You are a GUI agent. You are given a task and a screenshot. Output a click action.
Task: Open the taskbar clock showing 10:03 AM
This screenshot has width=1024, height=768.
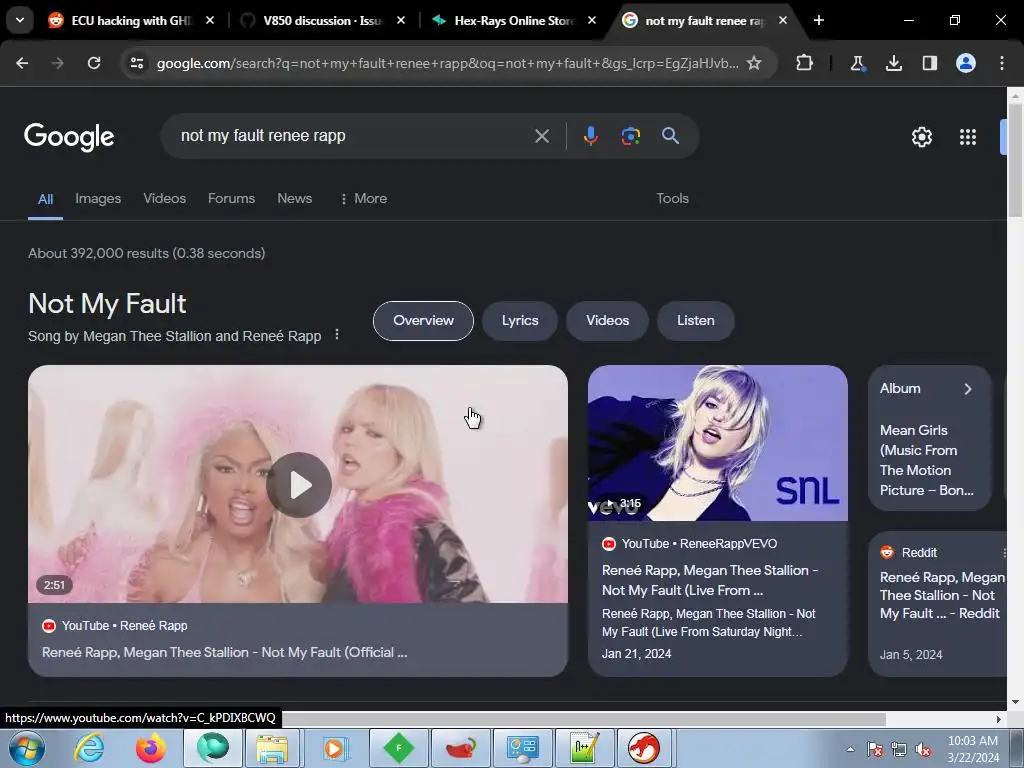point(972,749)
